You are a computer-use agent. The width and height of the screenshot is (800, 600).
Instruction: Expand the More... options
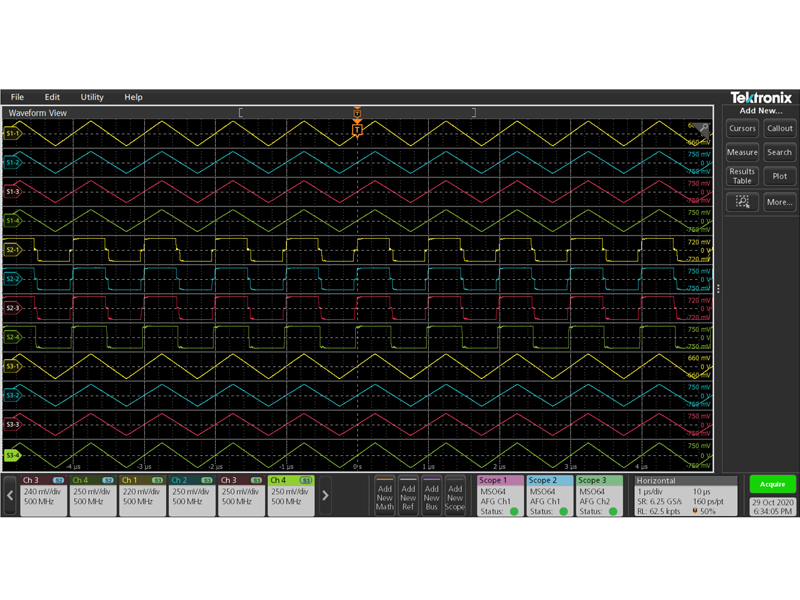click(x=779, y=202)
